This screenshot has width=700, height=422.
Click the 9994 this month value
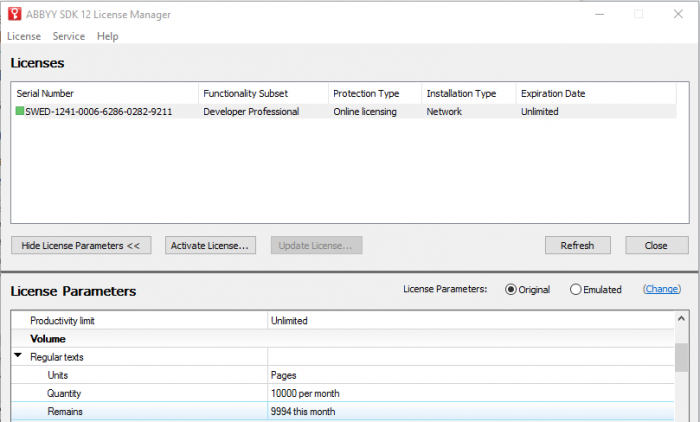303,411
